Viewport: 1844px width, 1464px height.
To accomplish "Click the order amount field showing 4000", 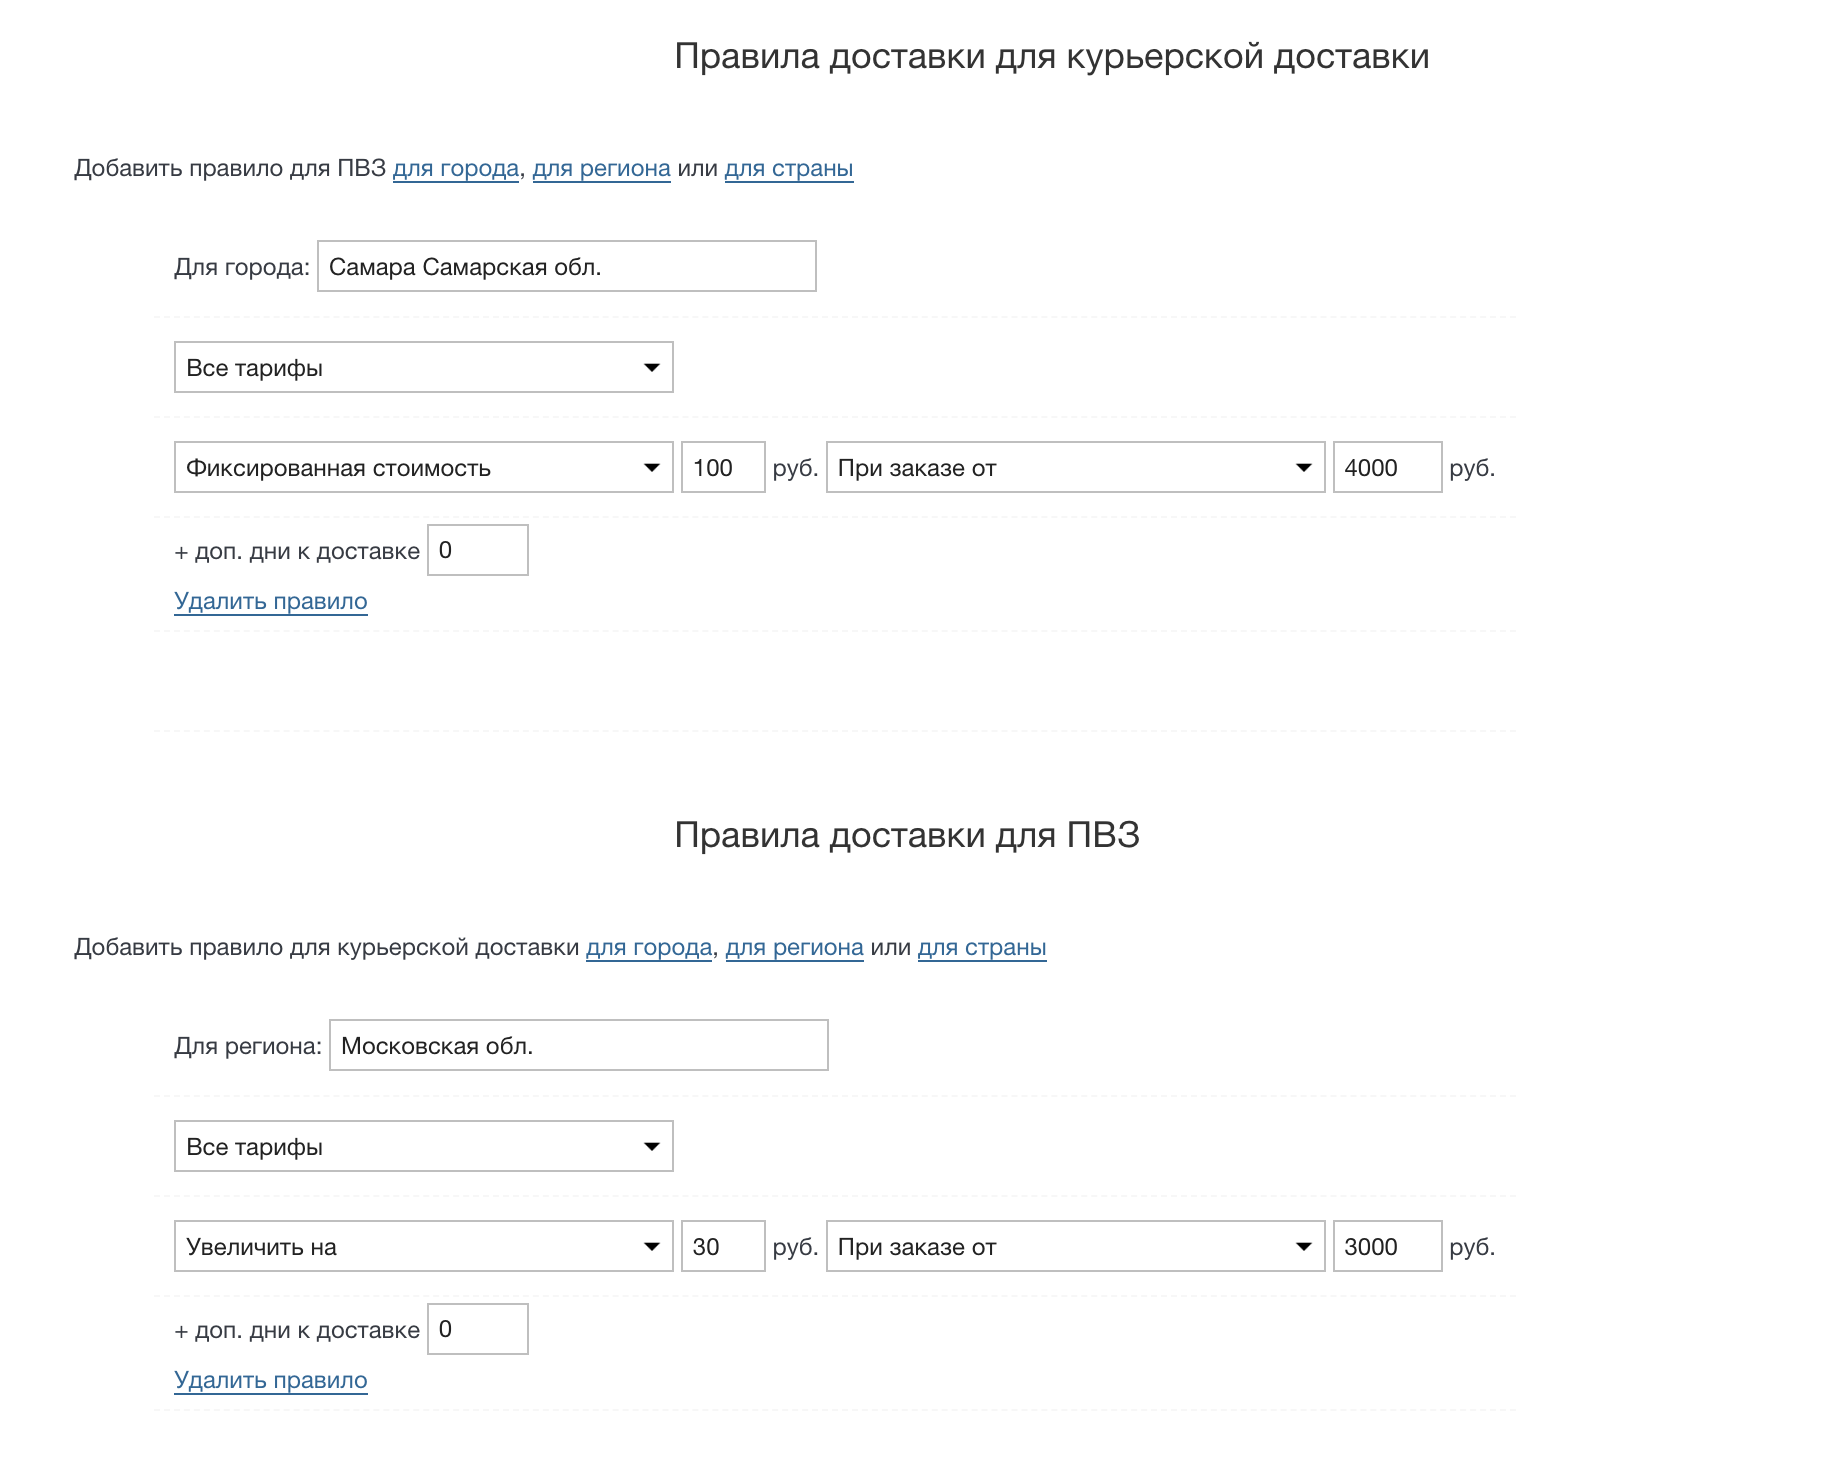I will point(1386,468).
